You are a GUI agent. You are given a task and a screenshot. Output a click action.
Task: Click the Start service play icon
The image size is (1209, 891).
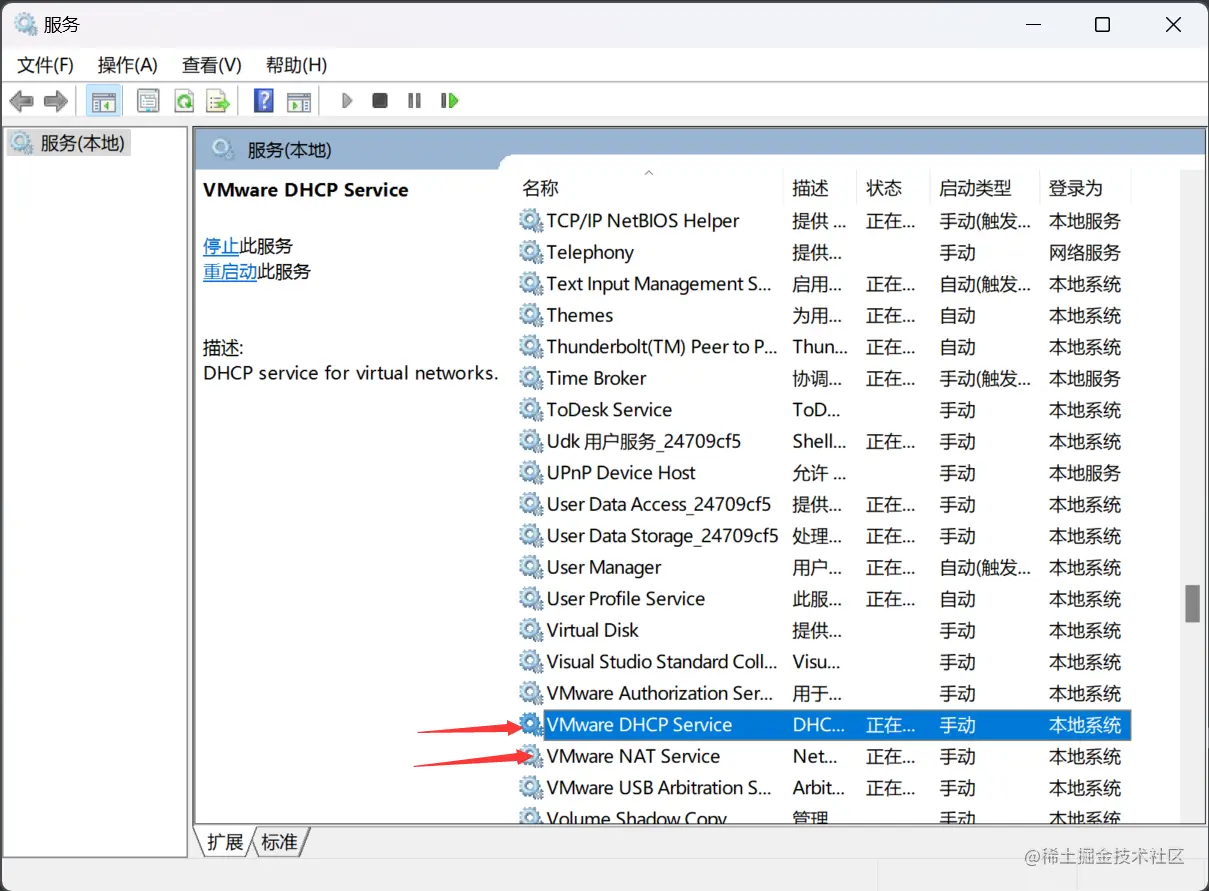(x=347, y=101)
